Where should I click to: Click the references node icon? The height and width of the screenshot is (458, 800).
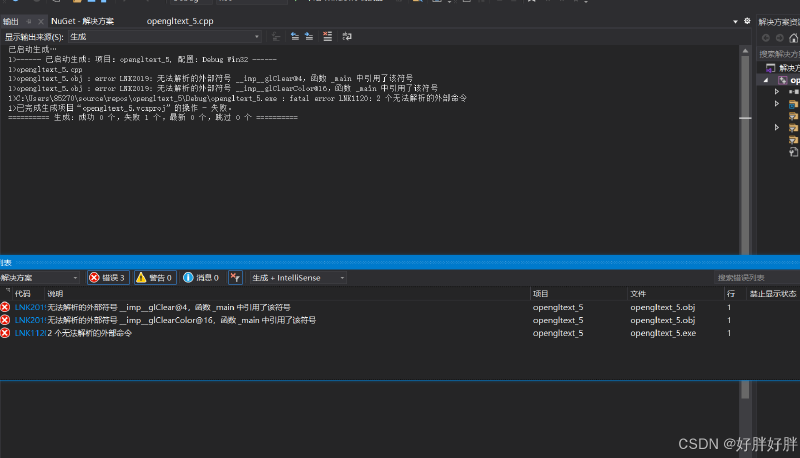tap(793, 92)
